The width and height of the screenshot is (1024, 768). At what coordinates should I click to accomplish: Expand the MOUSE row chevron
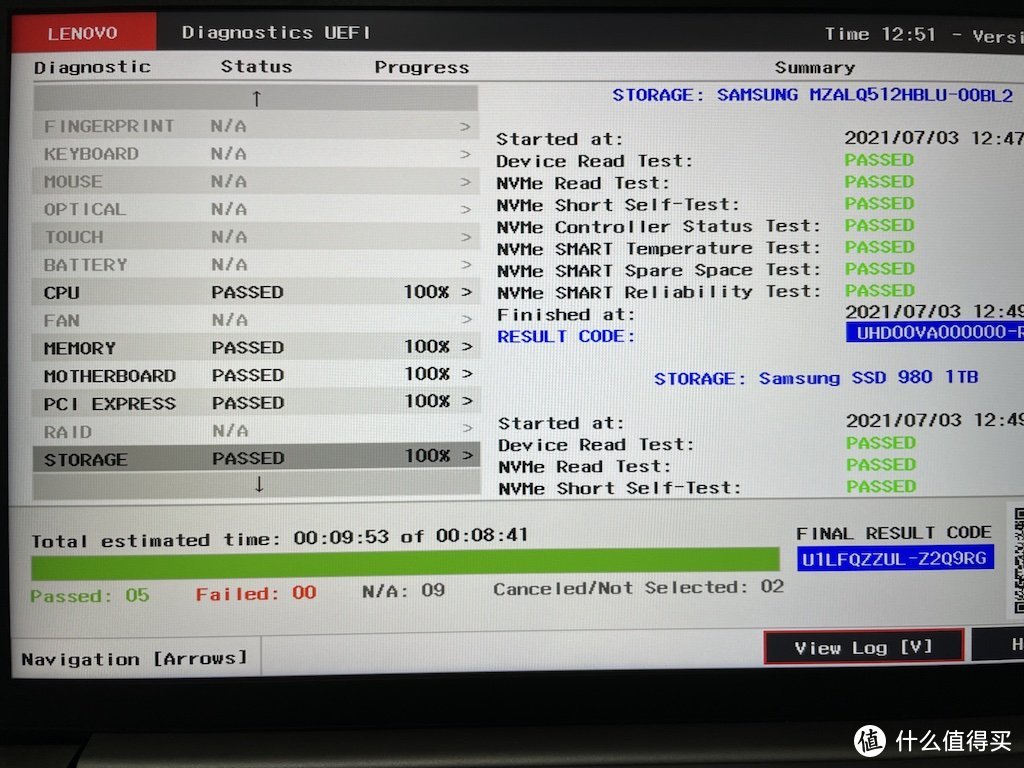tap(465, 182)
